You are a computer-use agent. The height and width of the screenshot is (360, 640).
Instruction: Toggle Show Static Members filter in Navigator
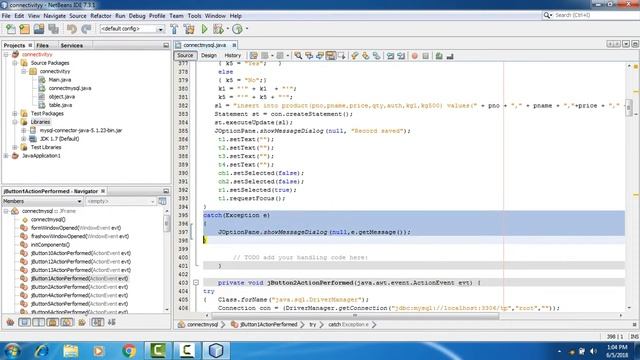coord(39,322)
